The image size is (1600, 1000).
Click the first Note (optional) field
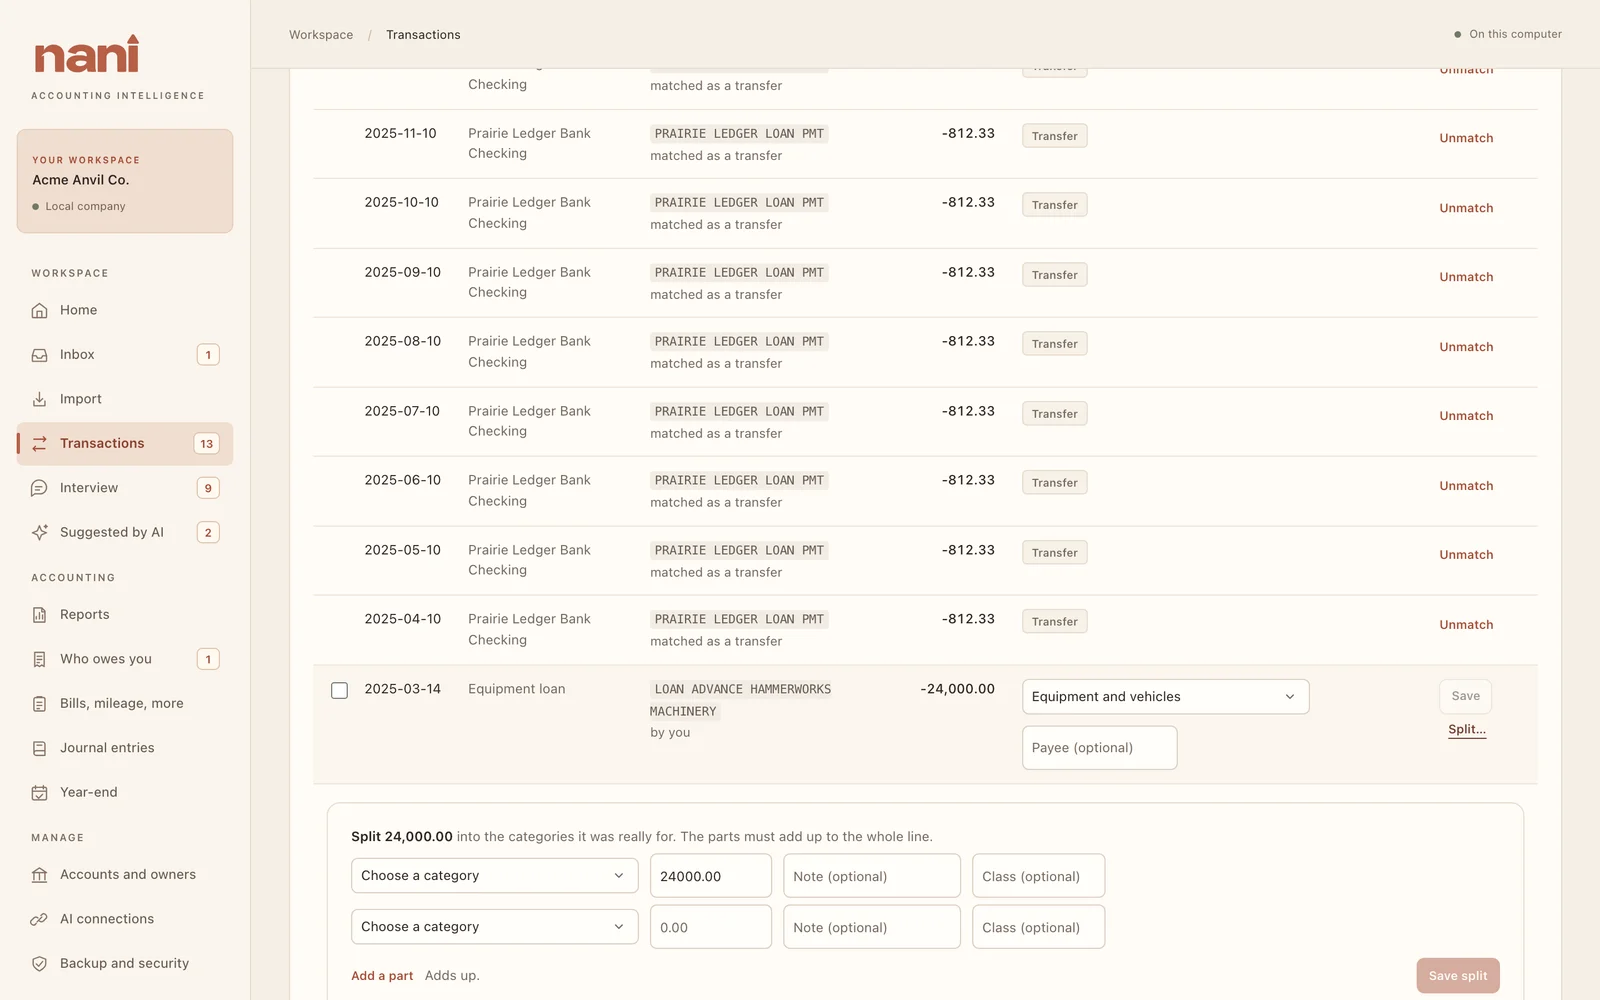coord(872,876)
